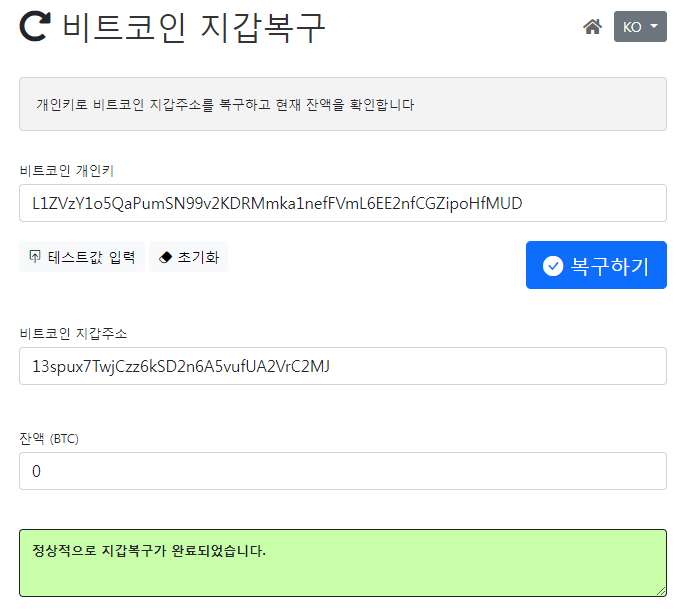Click the 잔액 (BTC) label
Image resolution: width=680 pixels, height=611 pixels.
point(49,438)
